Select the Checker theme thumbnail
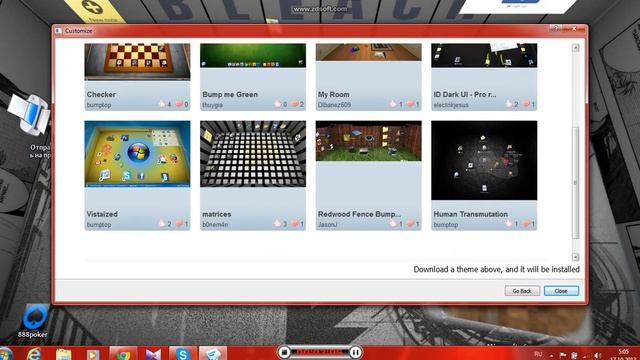640x360 pixels. click(137, 62)
